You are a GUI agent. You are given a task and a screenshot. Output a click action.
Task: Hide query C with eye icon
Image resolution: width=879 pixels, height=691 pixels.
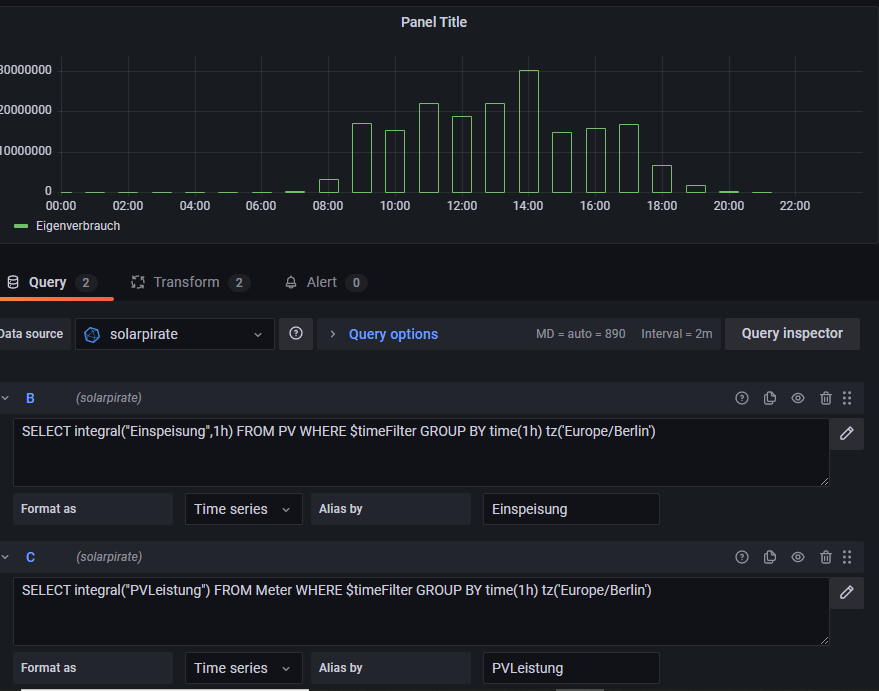click(x=797, y=557)
